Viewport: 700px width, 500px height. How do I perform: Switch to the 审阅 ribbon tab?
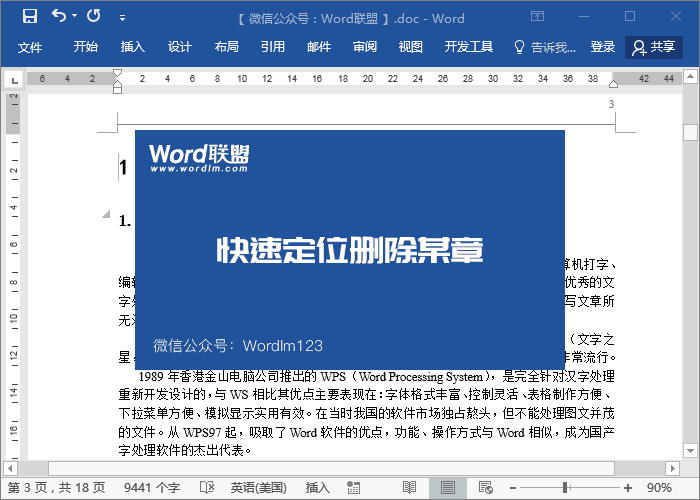coord(365,47)
